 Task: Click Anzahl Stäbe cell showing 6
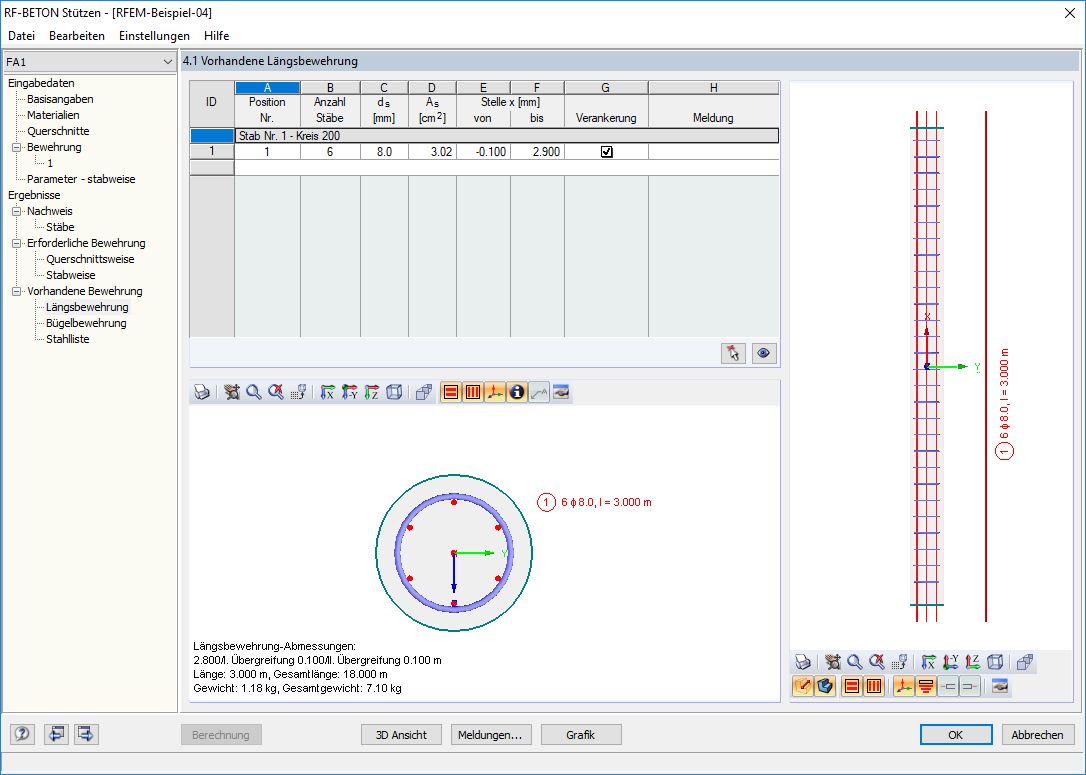330,152
